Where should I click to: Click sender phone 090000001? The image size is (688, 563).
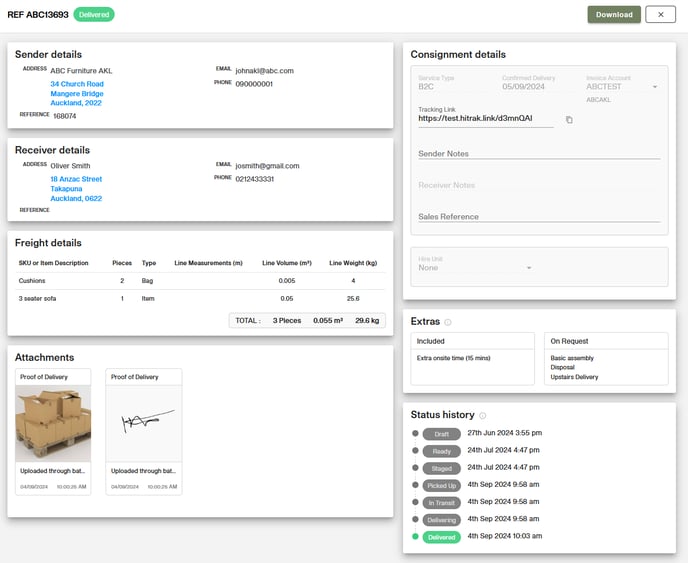click(x=254, y=84)
